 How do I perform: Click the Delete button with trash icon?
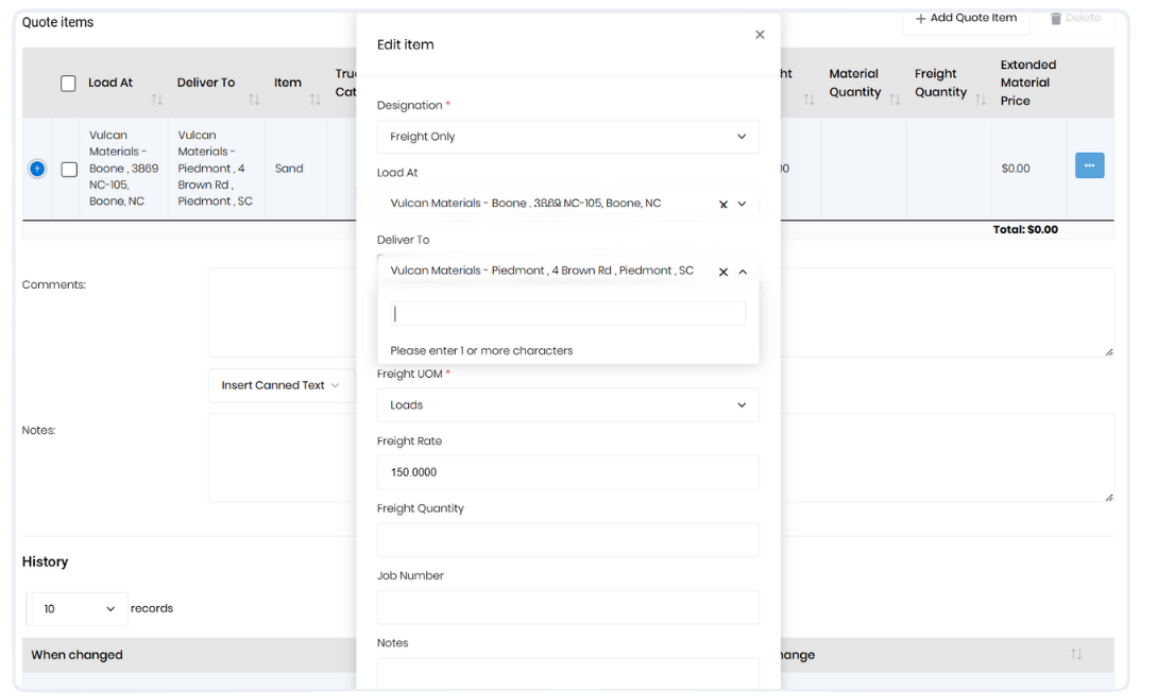pyautogui.click(x=1075, y=18)
